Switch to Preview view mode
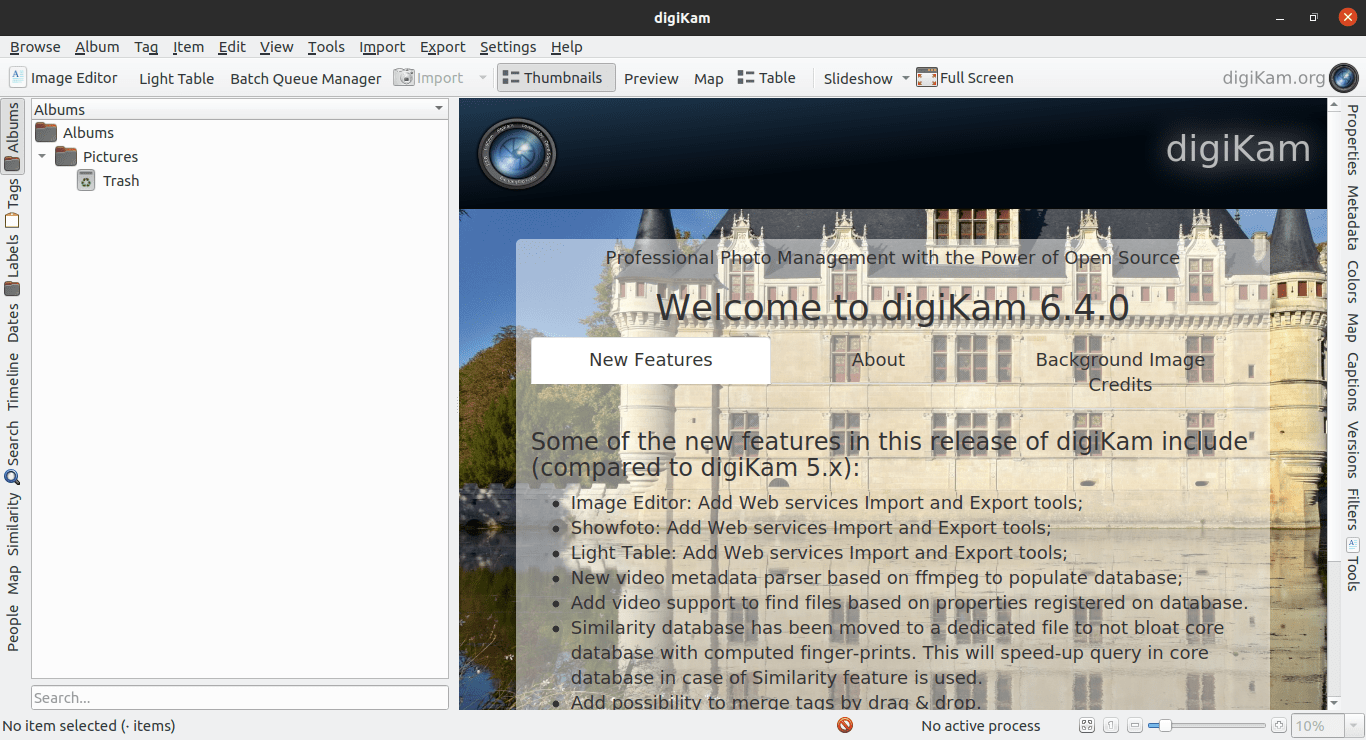The height and width of the screenshot is (740, 1366). point(651,78)
